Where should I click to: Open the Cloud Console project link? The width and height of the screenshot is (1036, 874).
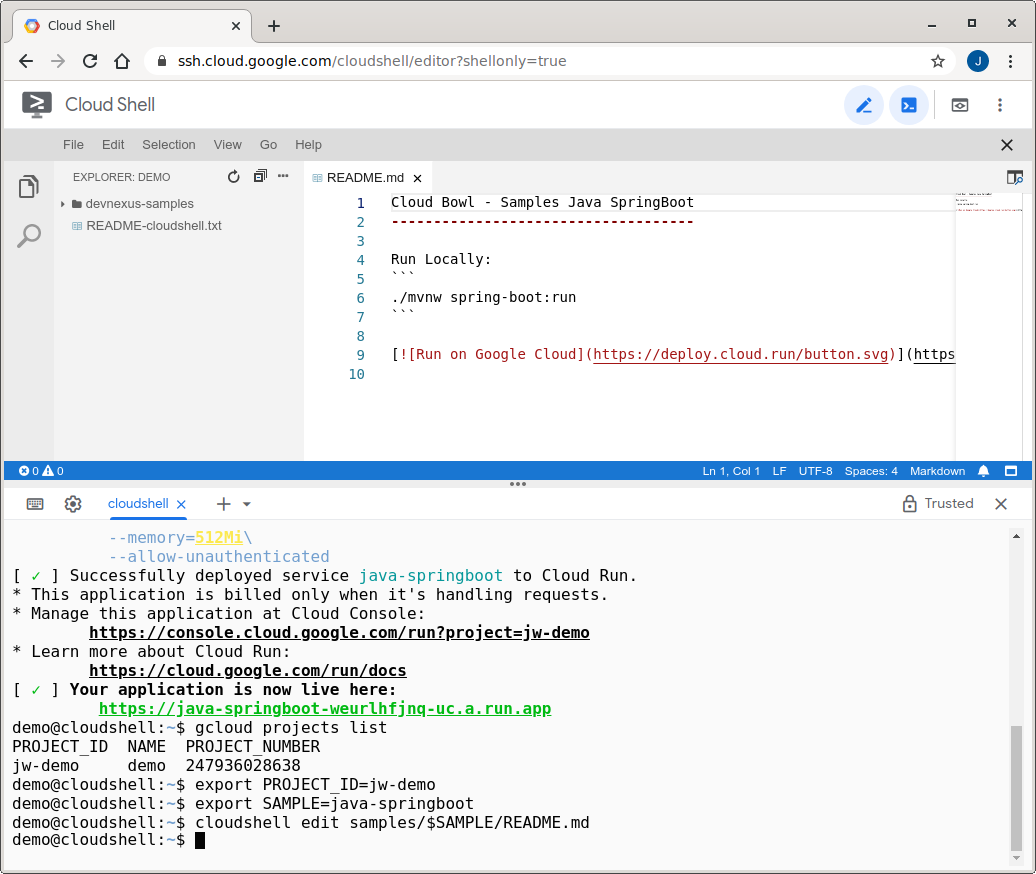pos(339,633)
